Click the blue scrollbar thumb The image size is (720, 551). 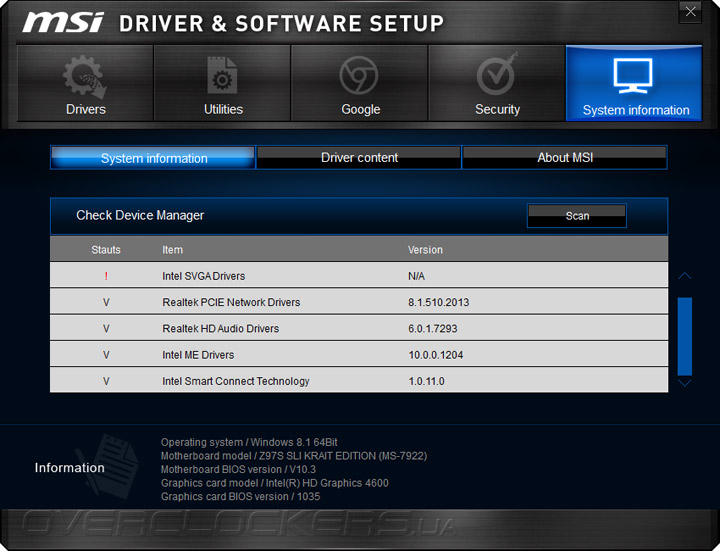685,336
